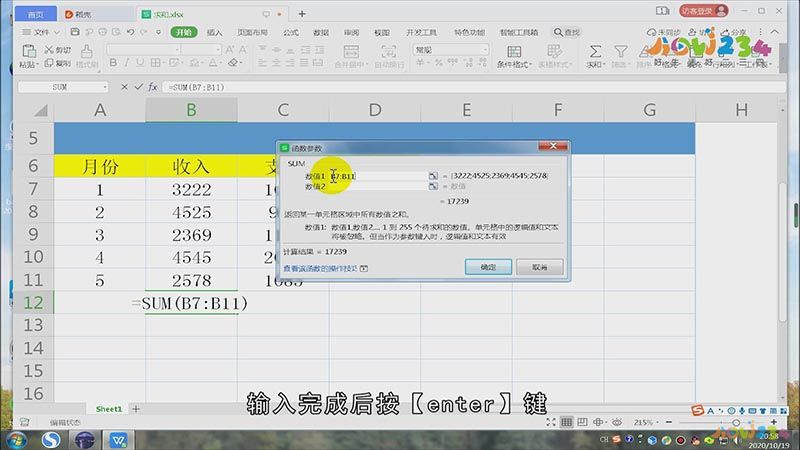
Task: Collapse the ribbon with the chevron
Action: click(x=774, y=32)
